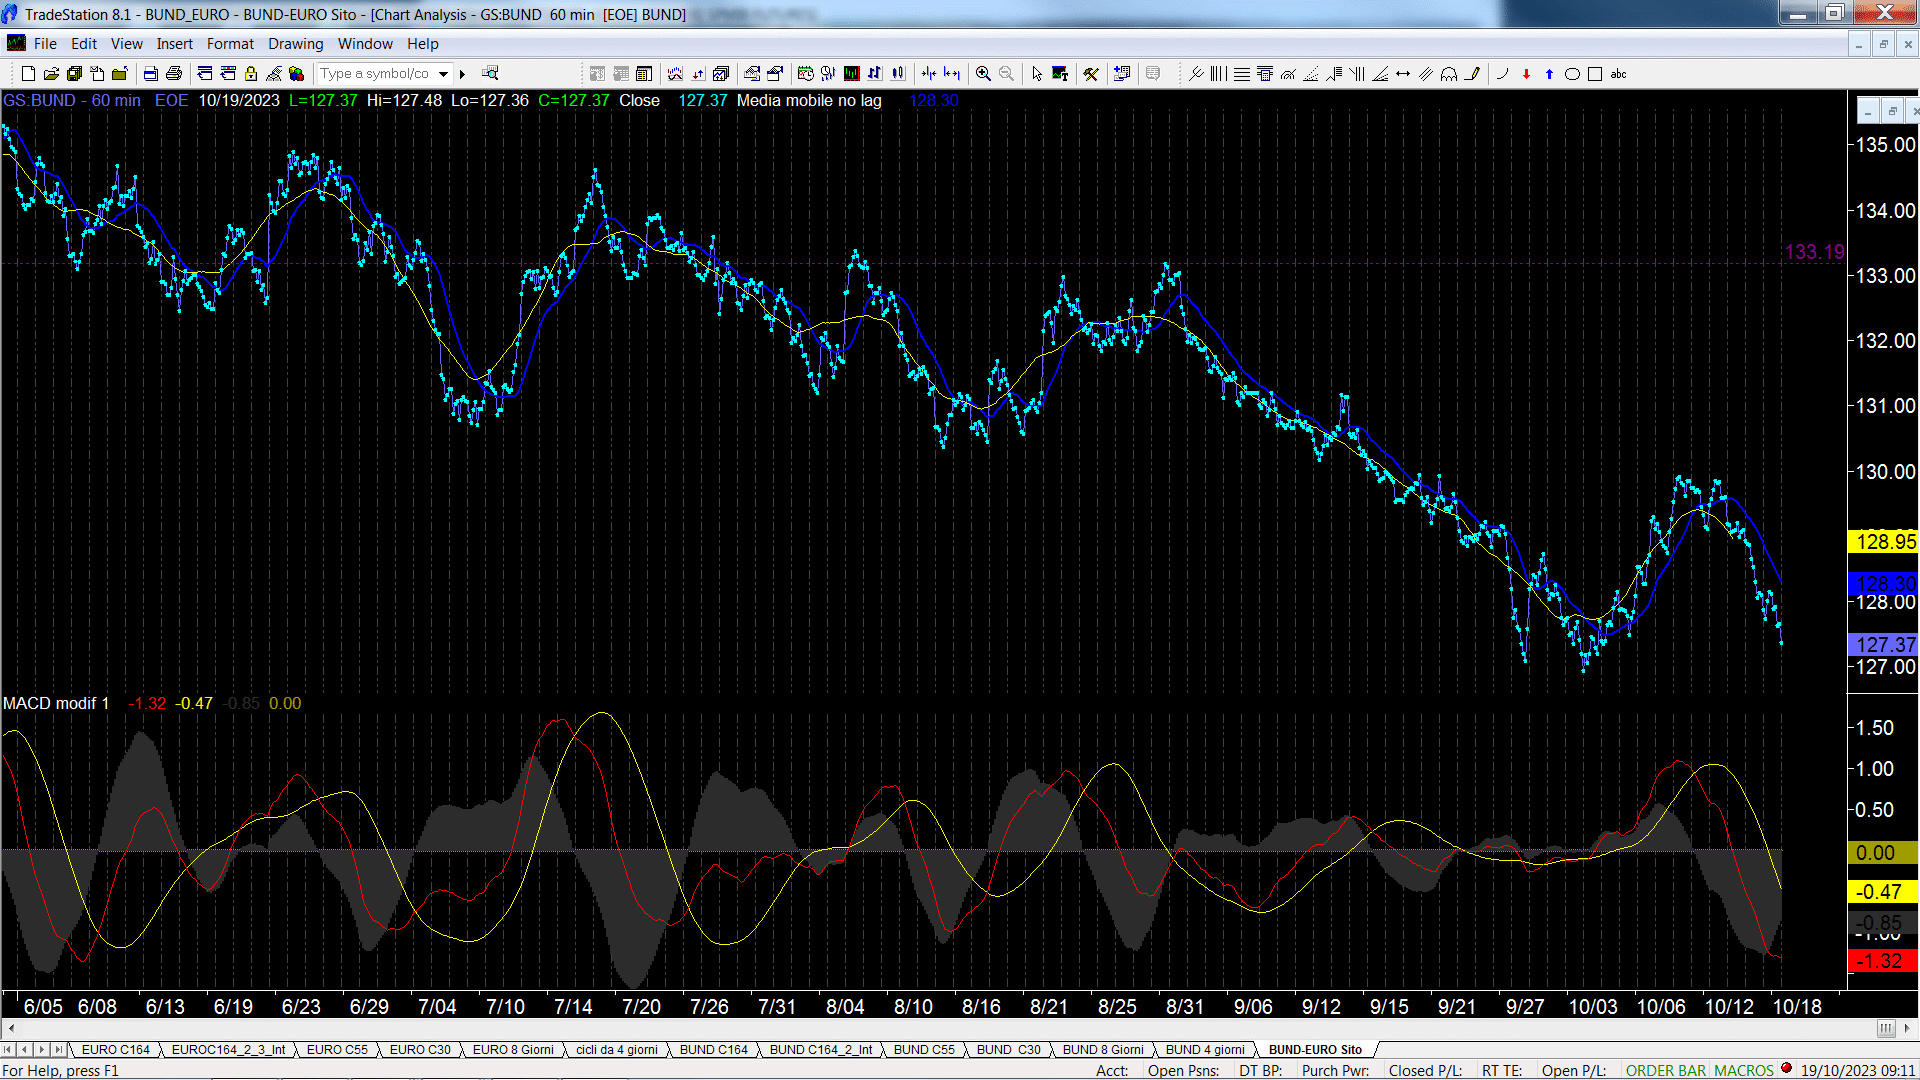
Task: Click the hammer tools icon
Action: [1091, 74]
